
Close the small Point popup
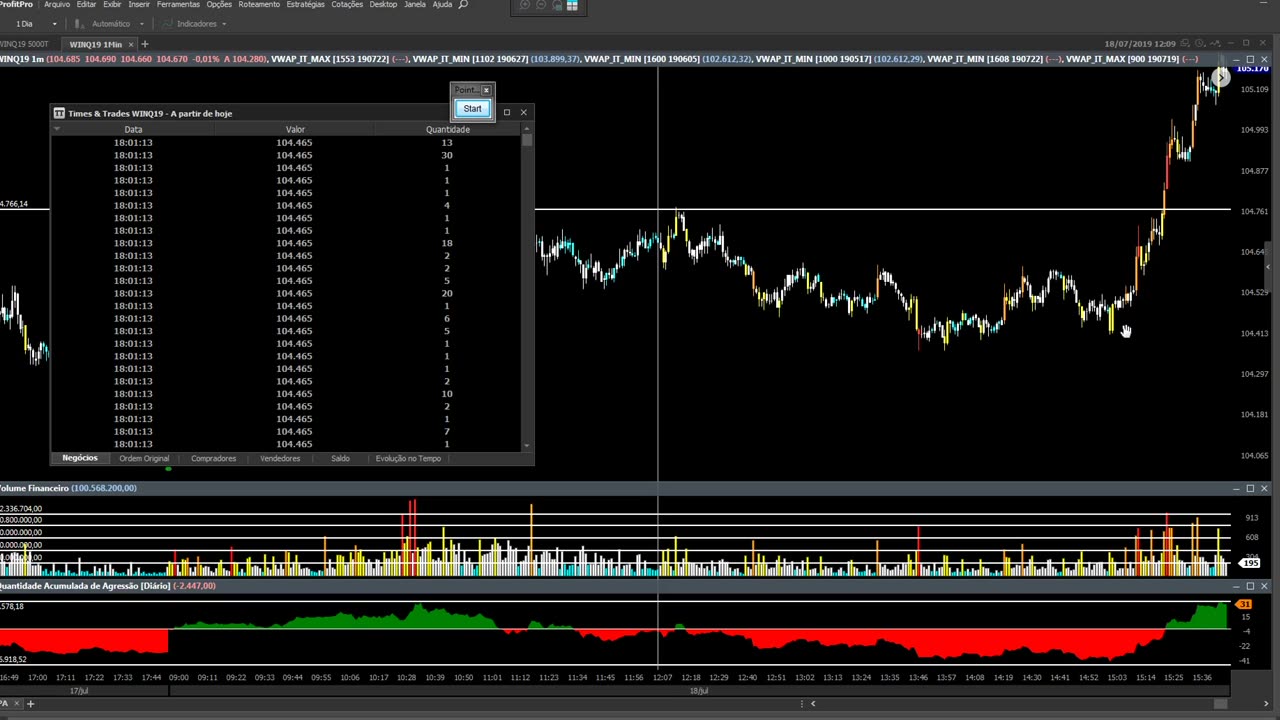(x=486, y=90)
